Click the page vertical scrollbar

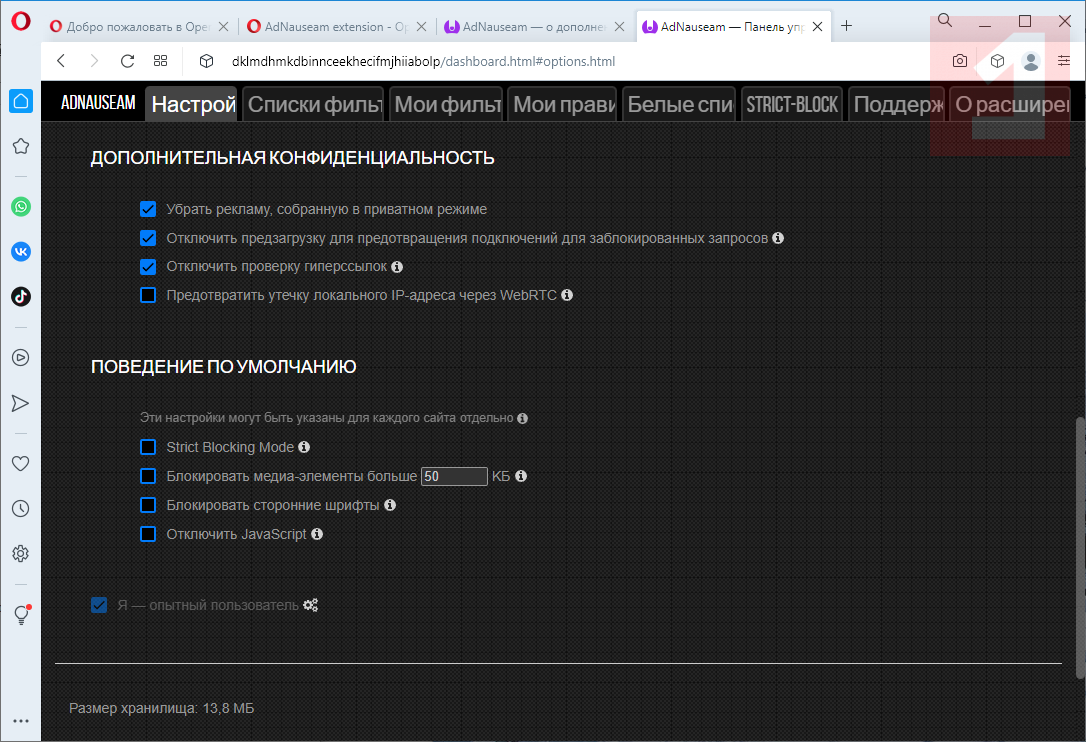point(1080,547)
